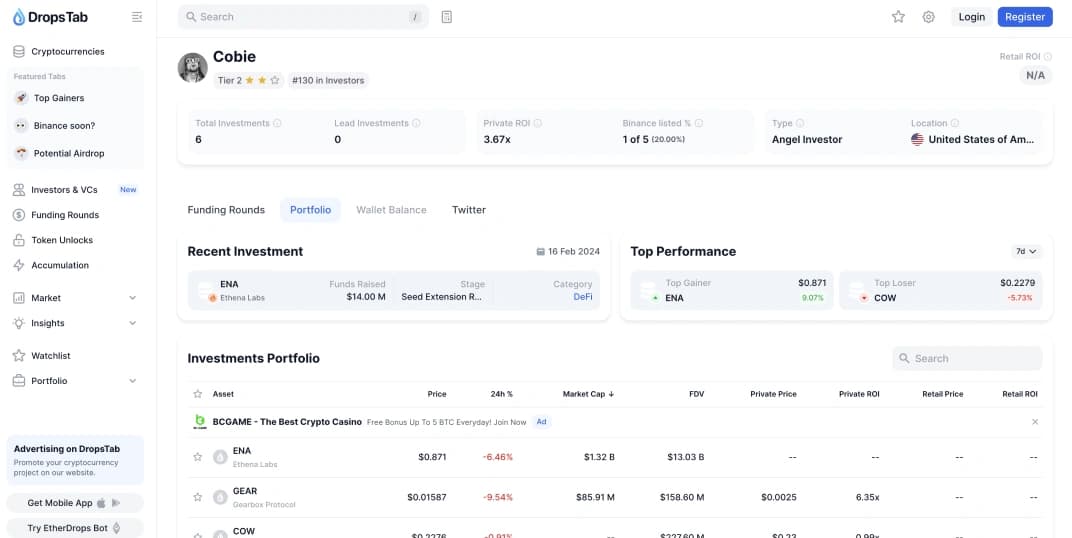Expand the Insights sidebar section
The width and height of the screenshot is (1072, 538).
pyautogui.click(x=133, y=323)
